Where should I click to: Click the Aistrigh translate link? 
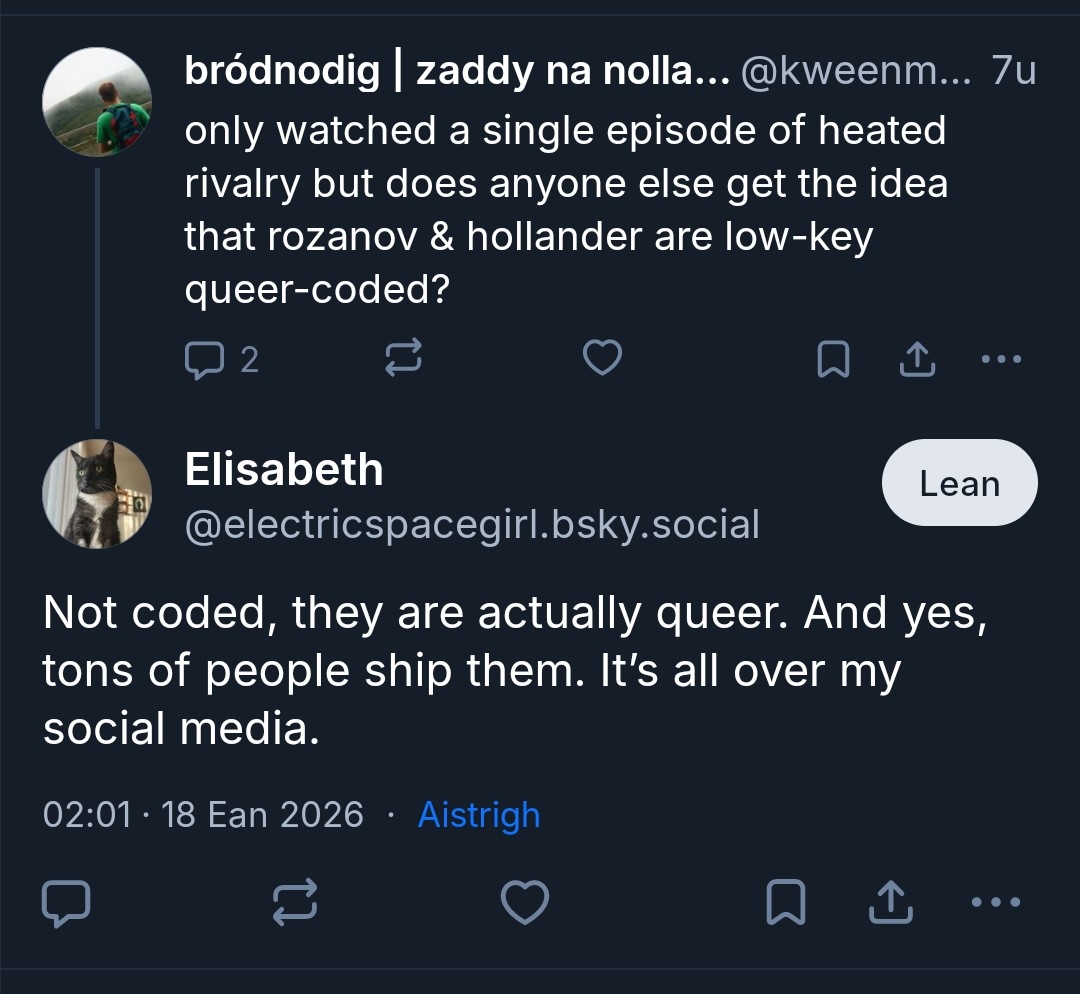[478, 815]
